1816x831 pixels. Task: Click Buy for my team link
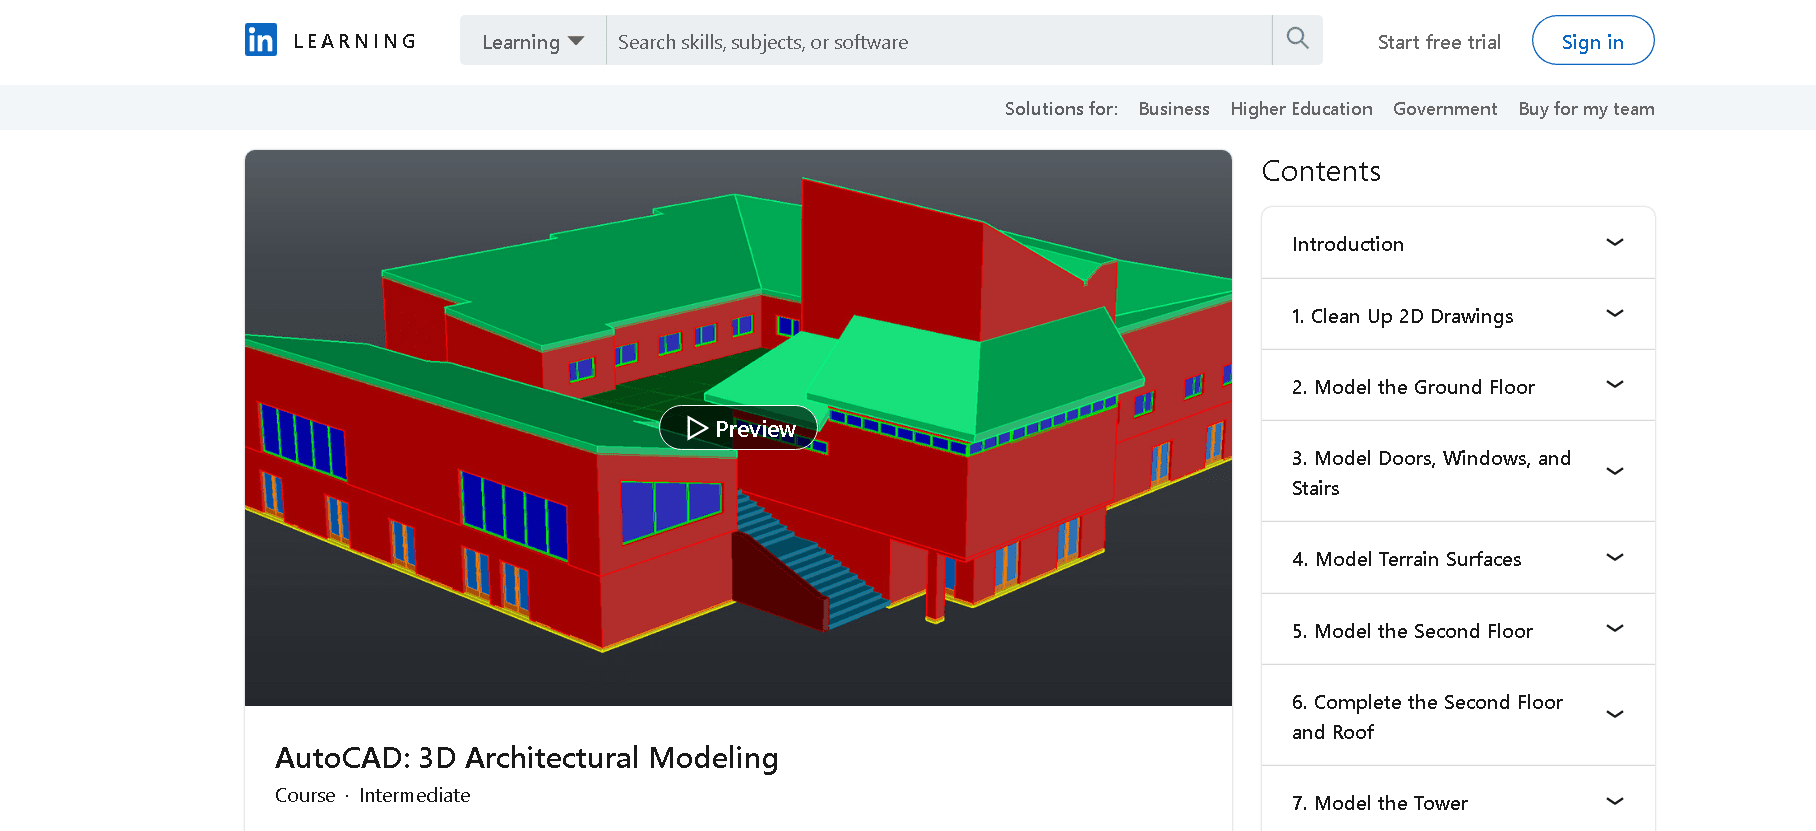(x=1586, y=109)
